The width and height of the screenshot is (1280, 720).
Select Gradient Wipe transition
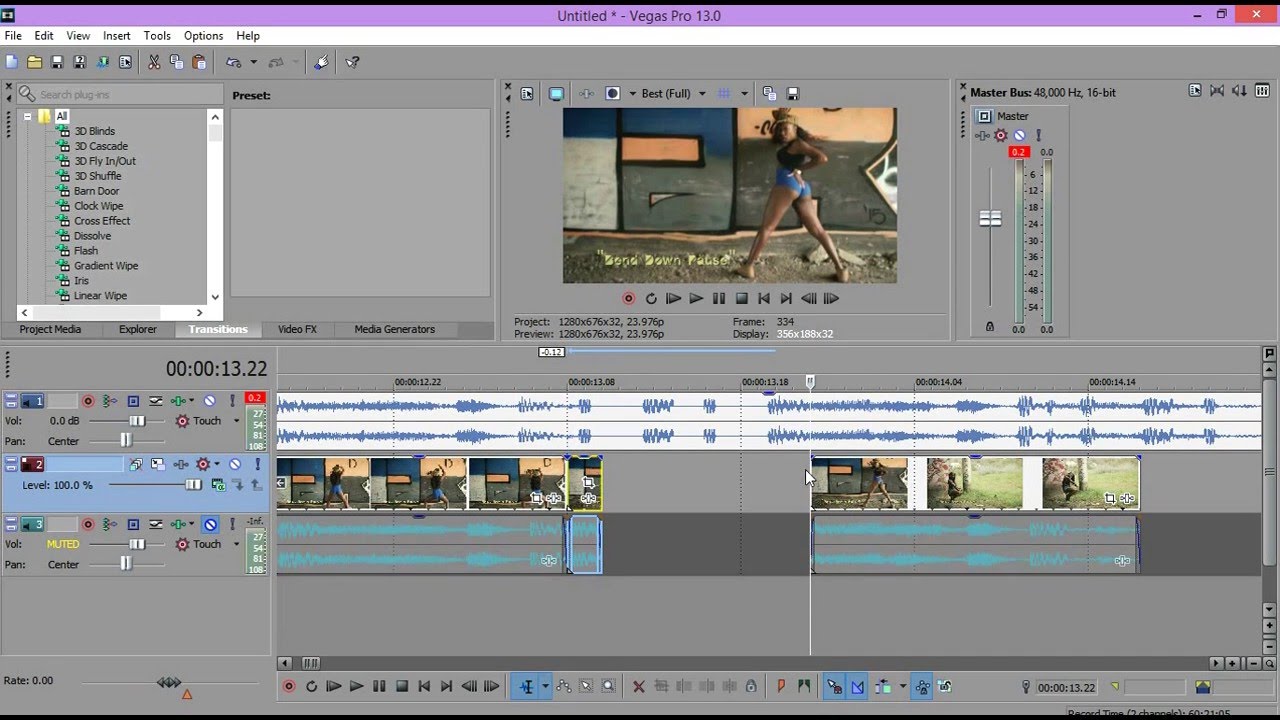(x=106, y=266)
